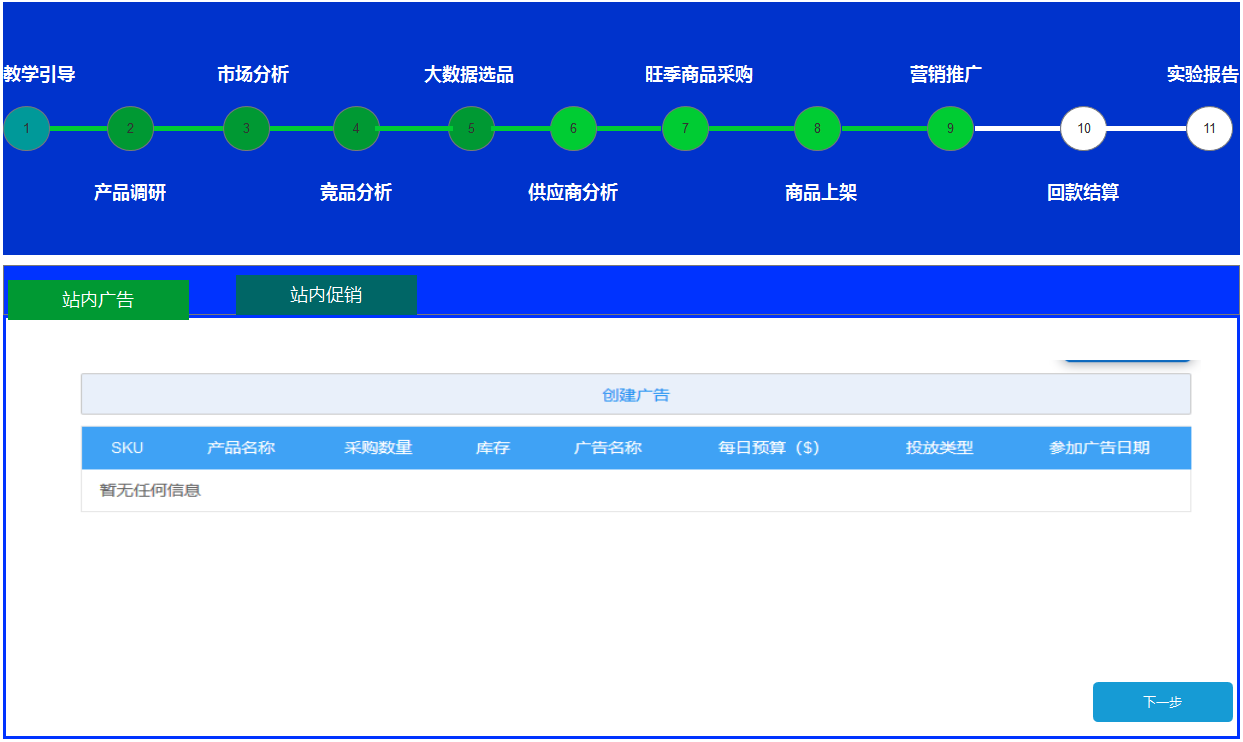Switch to the 站内促销 tab
The image size is (1243, 742).
point(326,295)
